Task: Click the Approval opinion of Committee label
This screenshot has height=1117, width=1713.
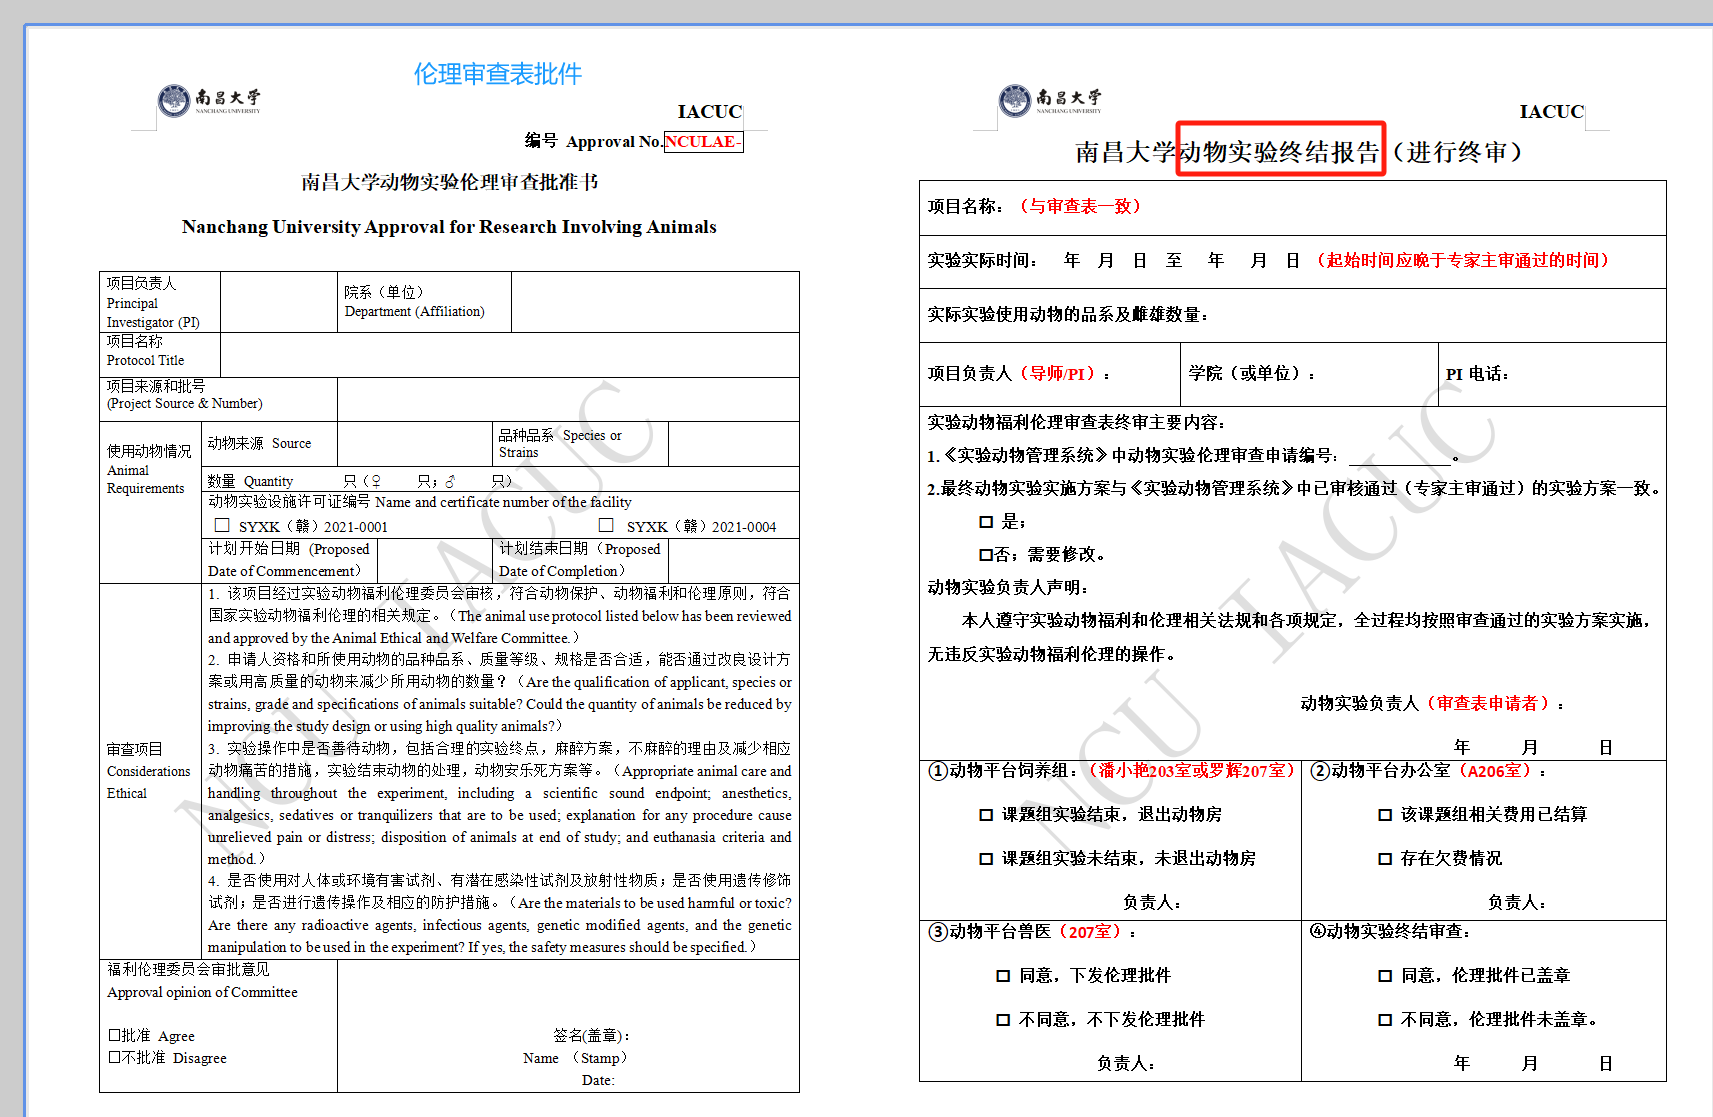Action: (202, 992)
